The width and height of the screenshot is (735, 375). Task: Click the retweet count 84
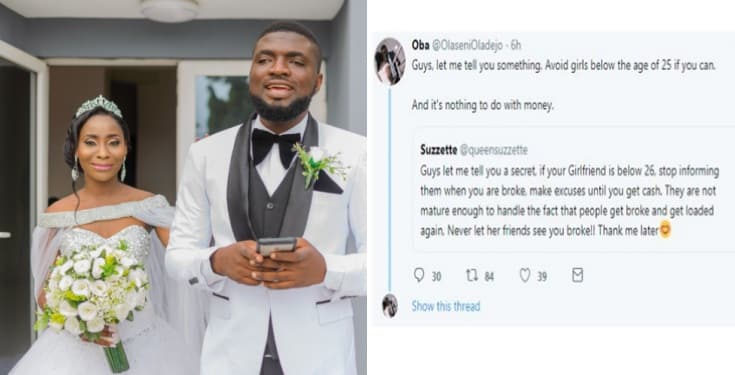pos(489,277)
